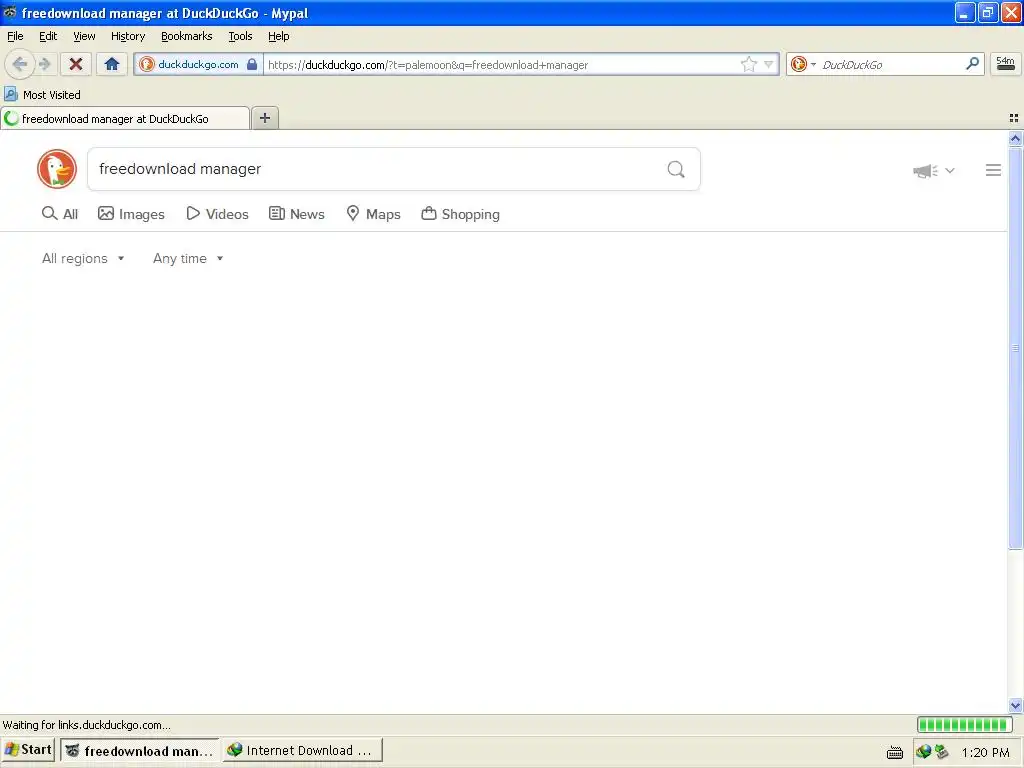This screenshot has width=1024, height=768.
Task: Click the list all tabs grid icon
Action: coord(1014,118)
